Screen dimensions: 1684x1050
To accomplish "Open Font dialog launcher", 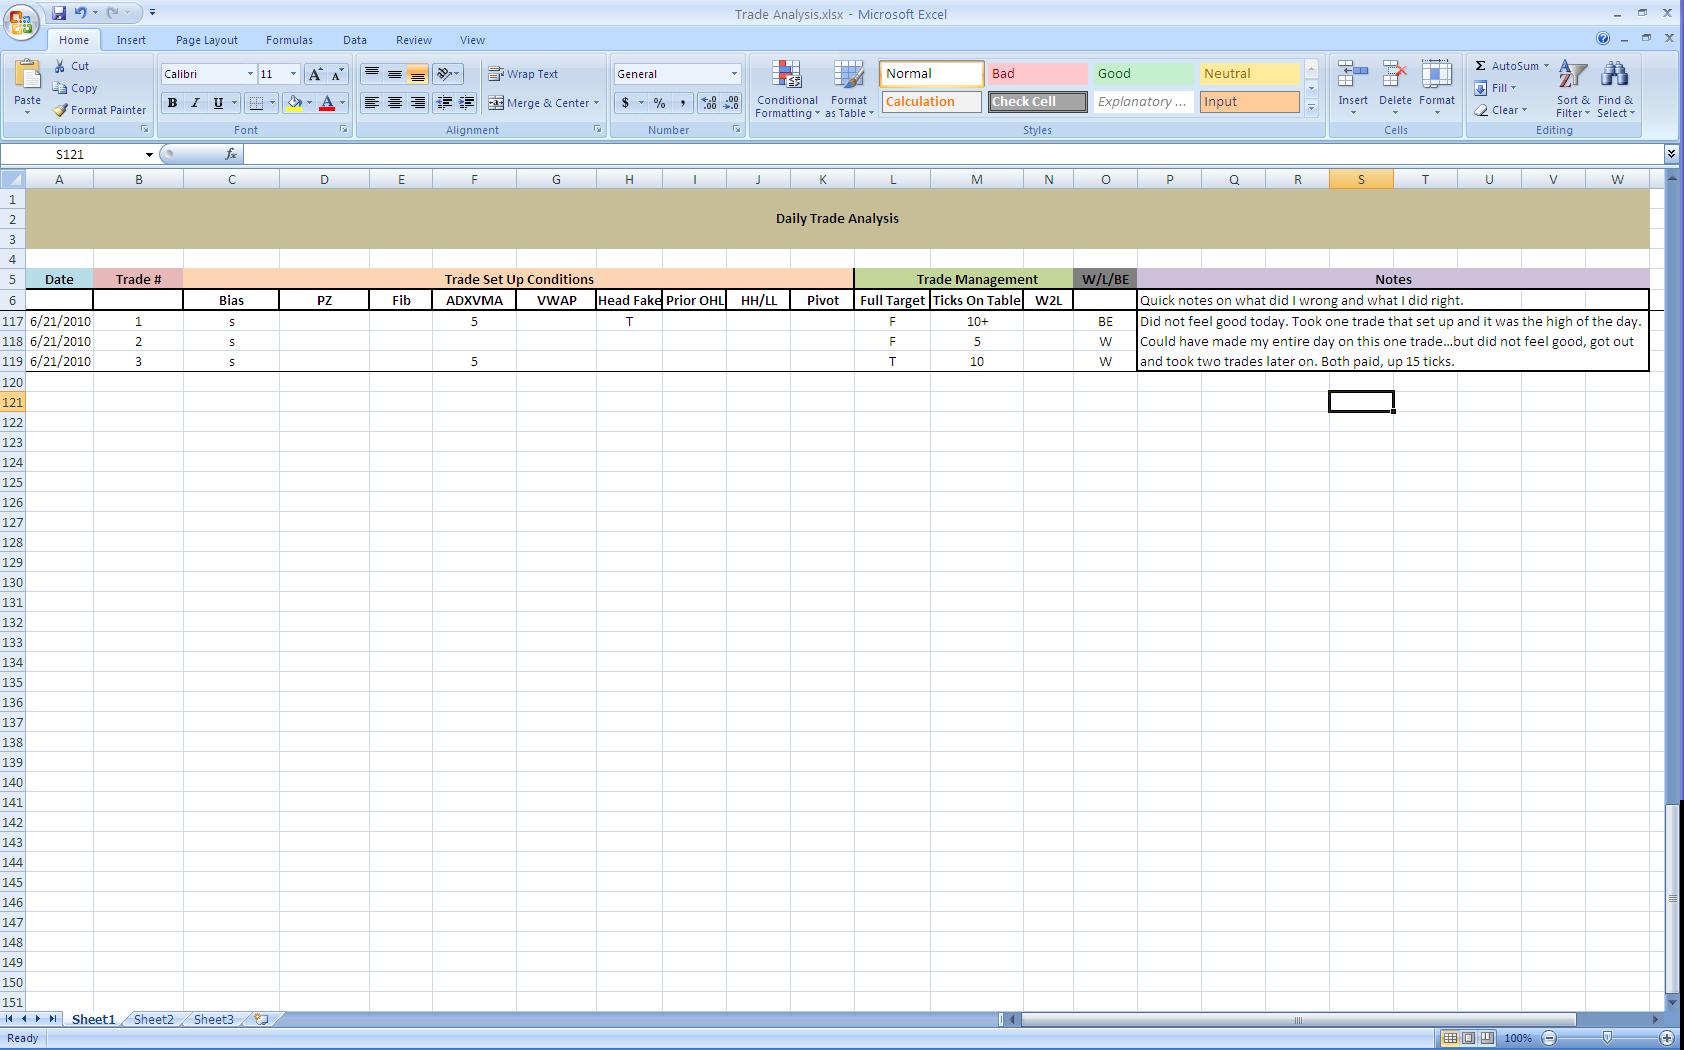I will click(345, 130).
